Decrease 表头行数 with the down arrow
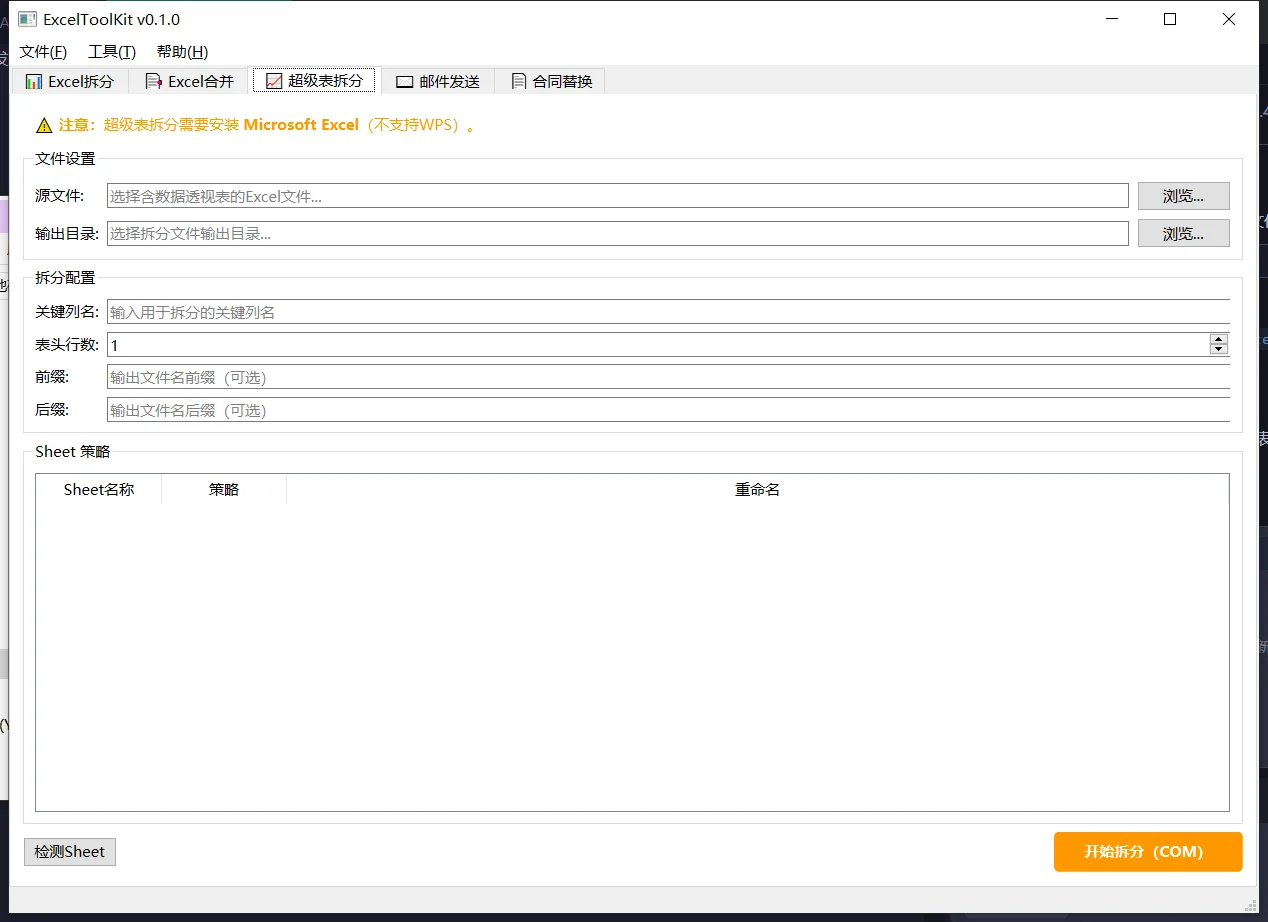The height and width of the screenshot is (922, 1268). (1219, 350)
